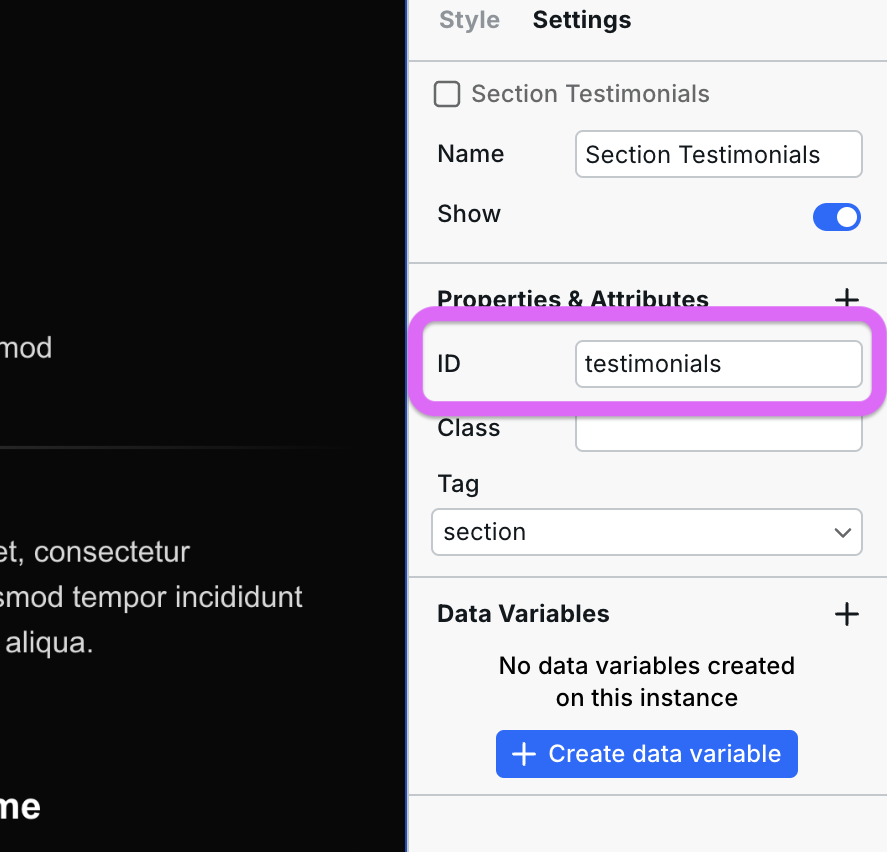
Task: Open the Settings tab
Action: click(x=581, y=20)
